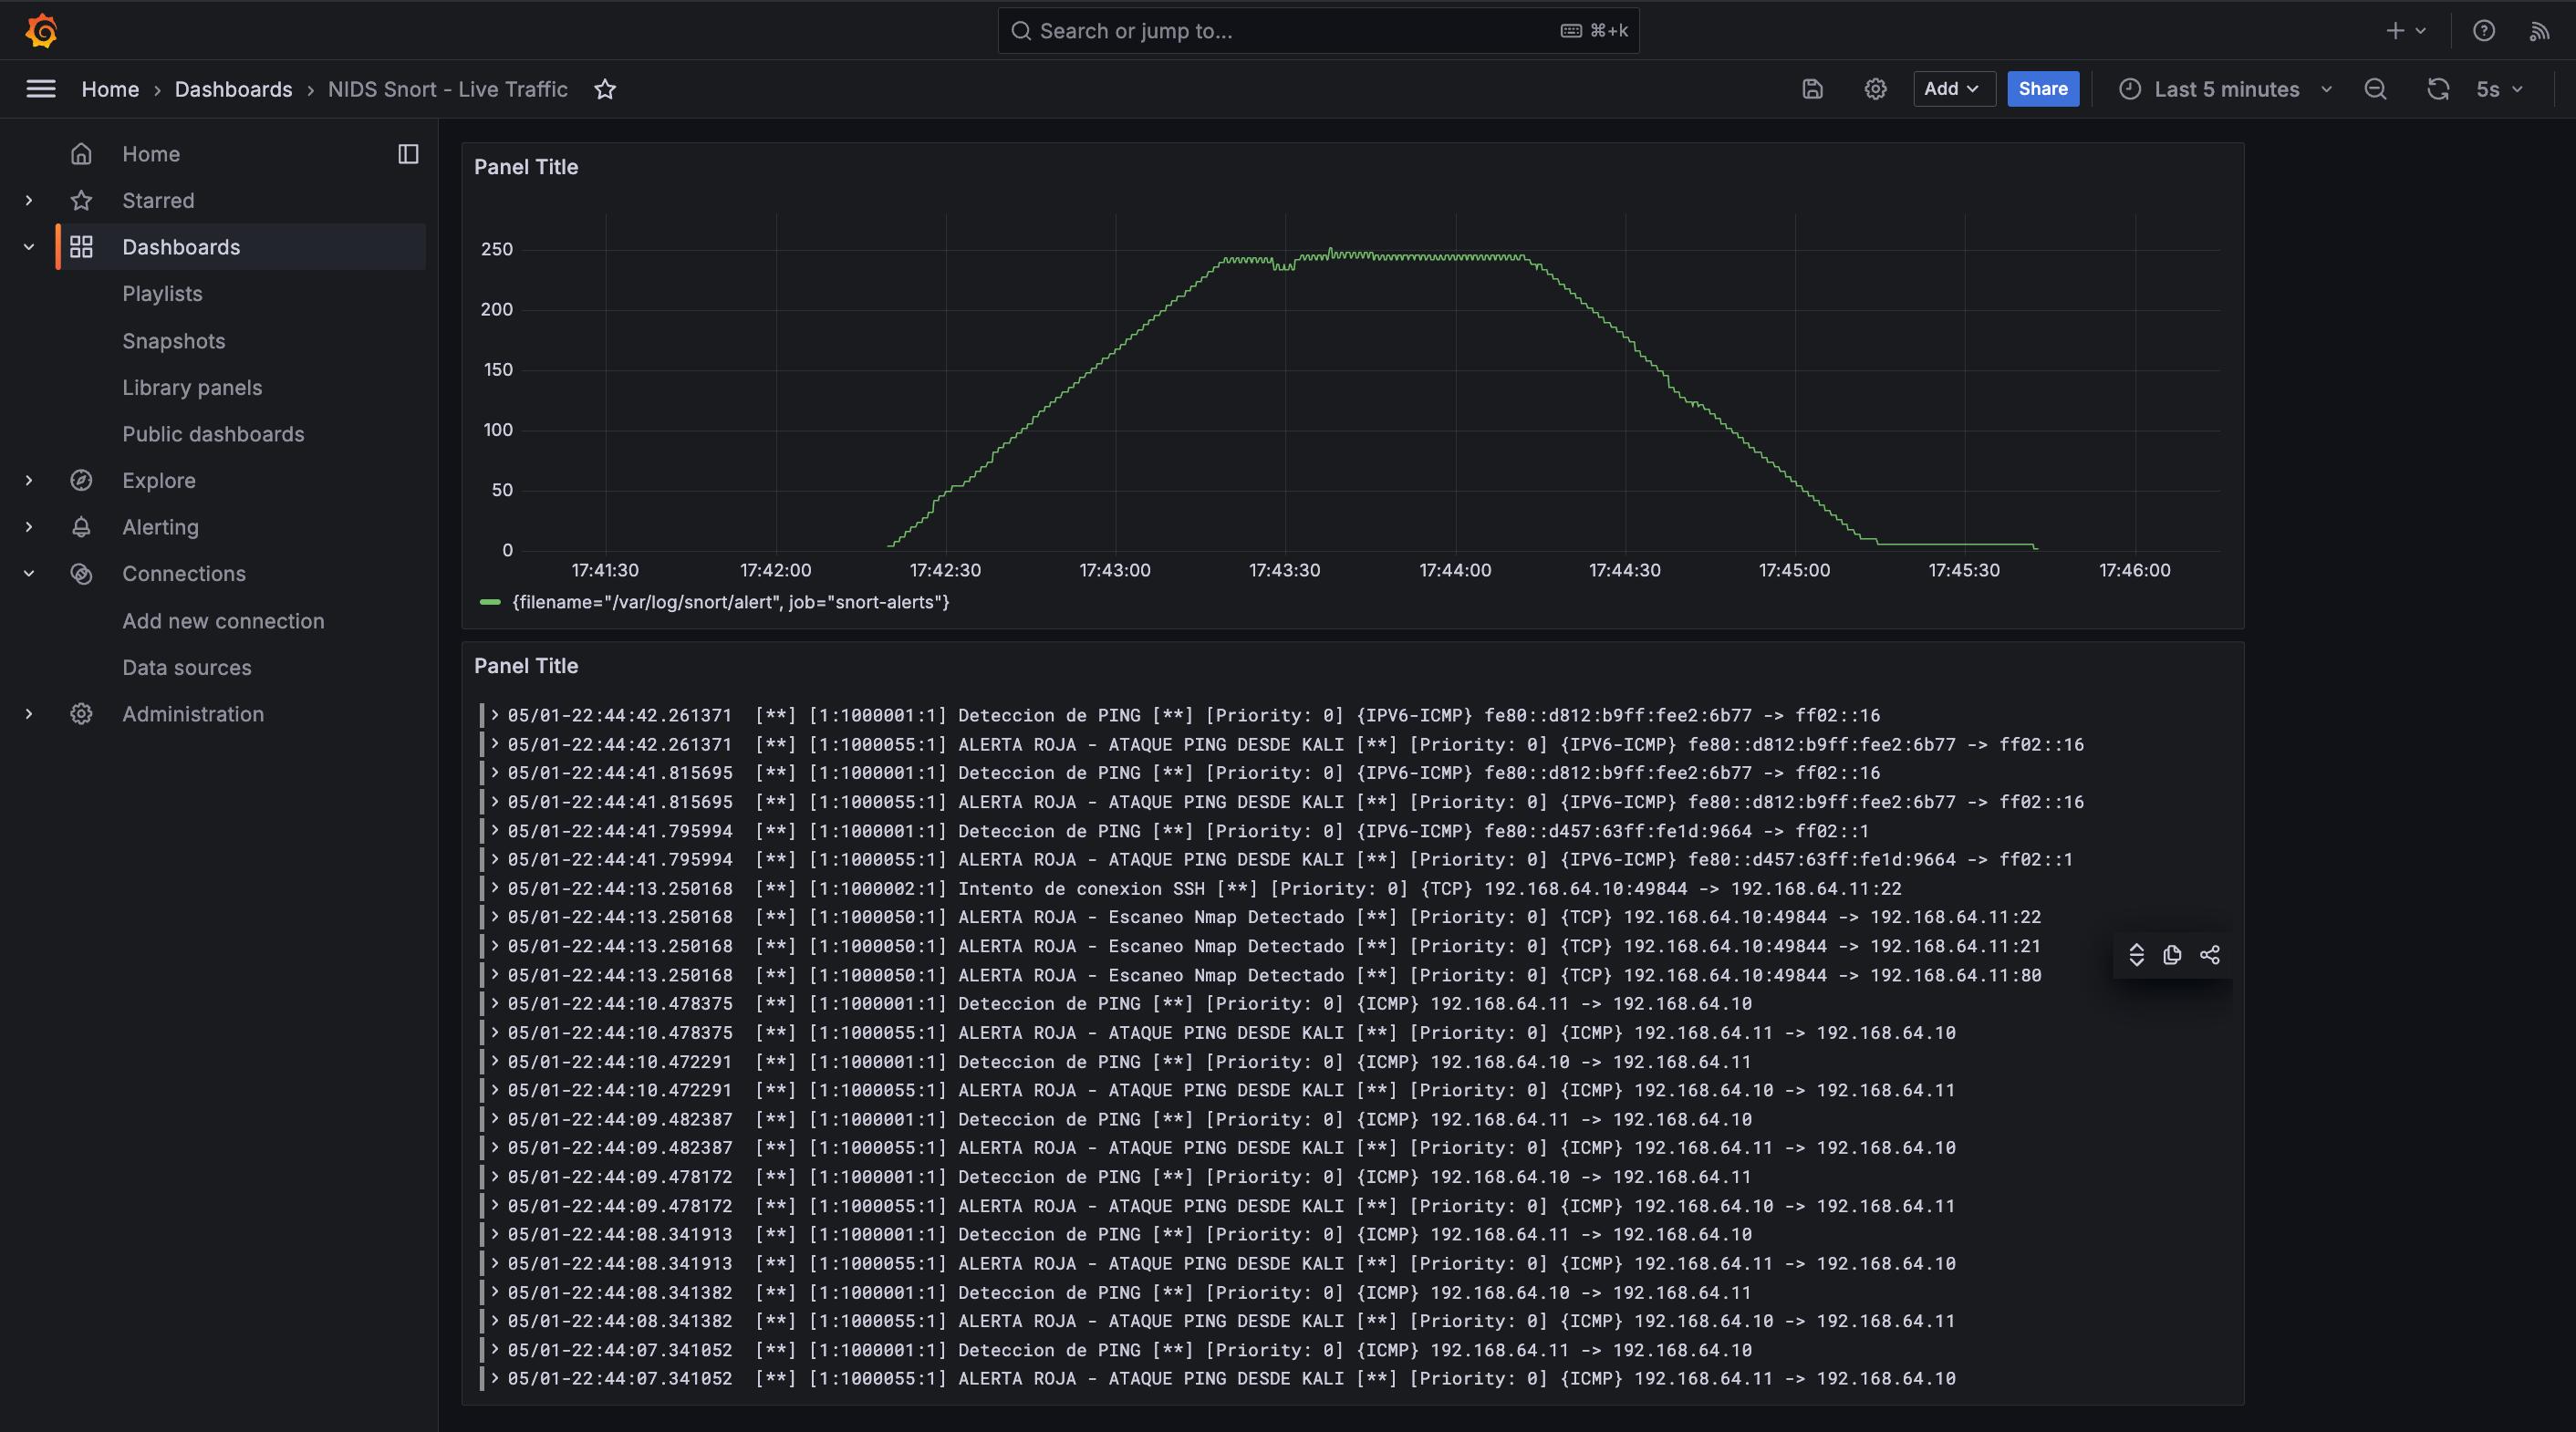Open Snapshots in the sidebar

[x=174, y=341]
